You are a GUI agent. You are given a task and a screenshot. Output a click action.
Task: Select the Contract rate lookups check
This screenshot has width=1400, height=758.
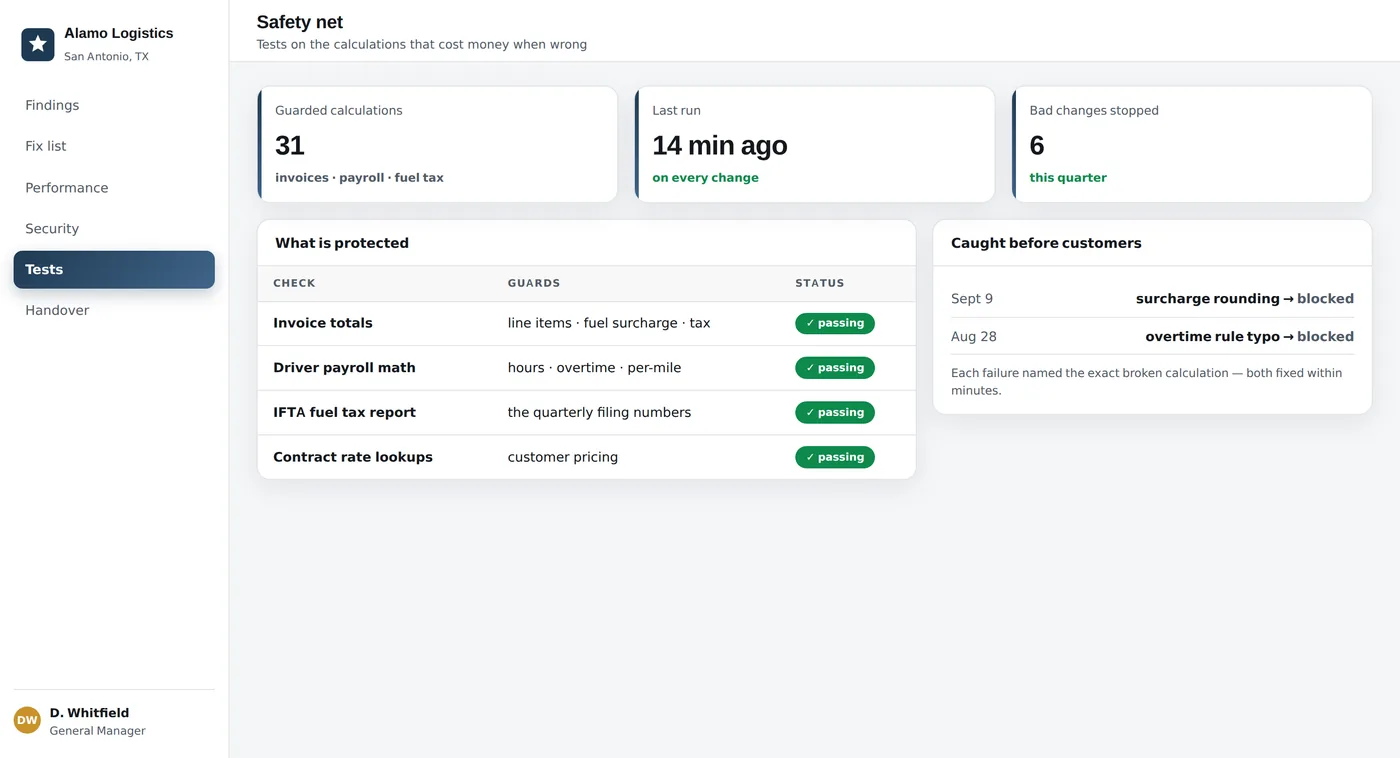(x=353, y=457)
